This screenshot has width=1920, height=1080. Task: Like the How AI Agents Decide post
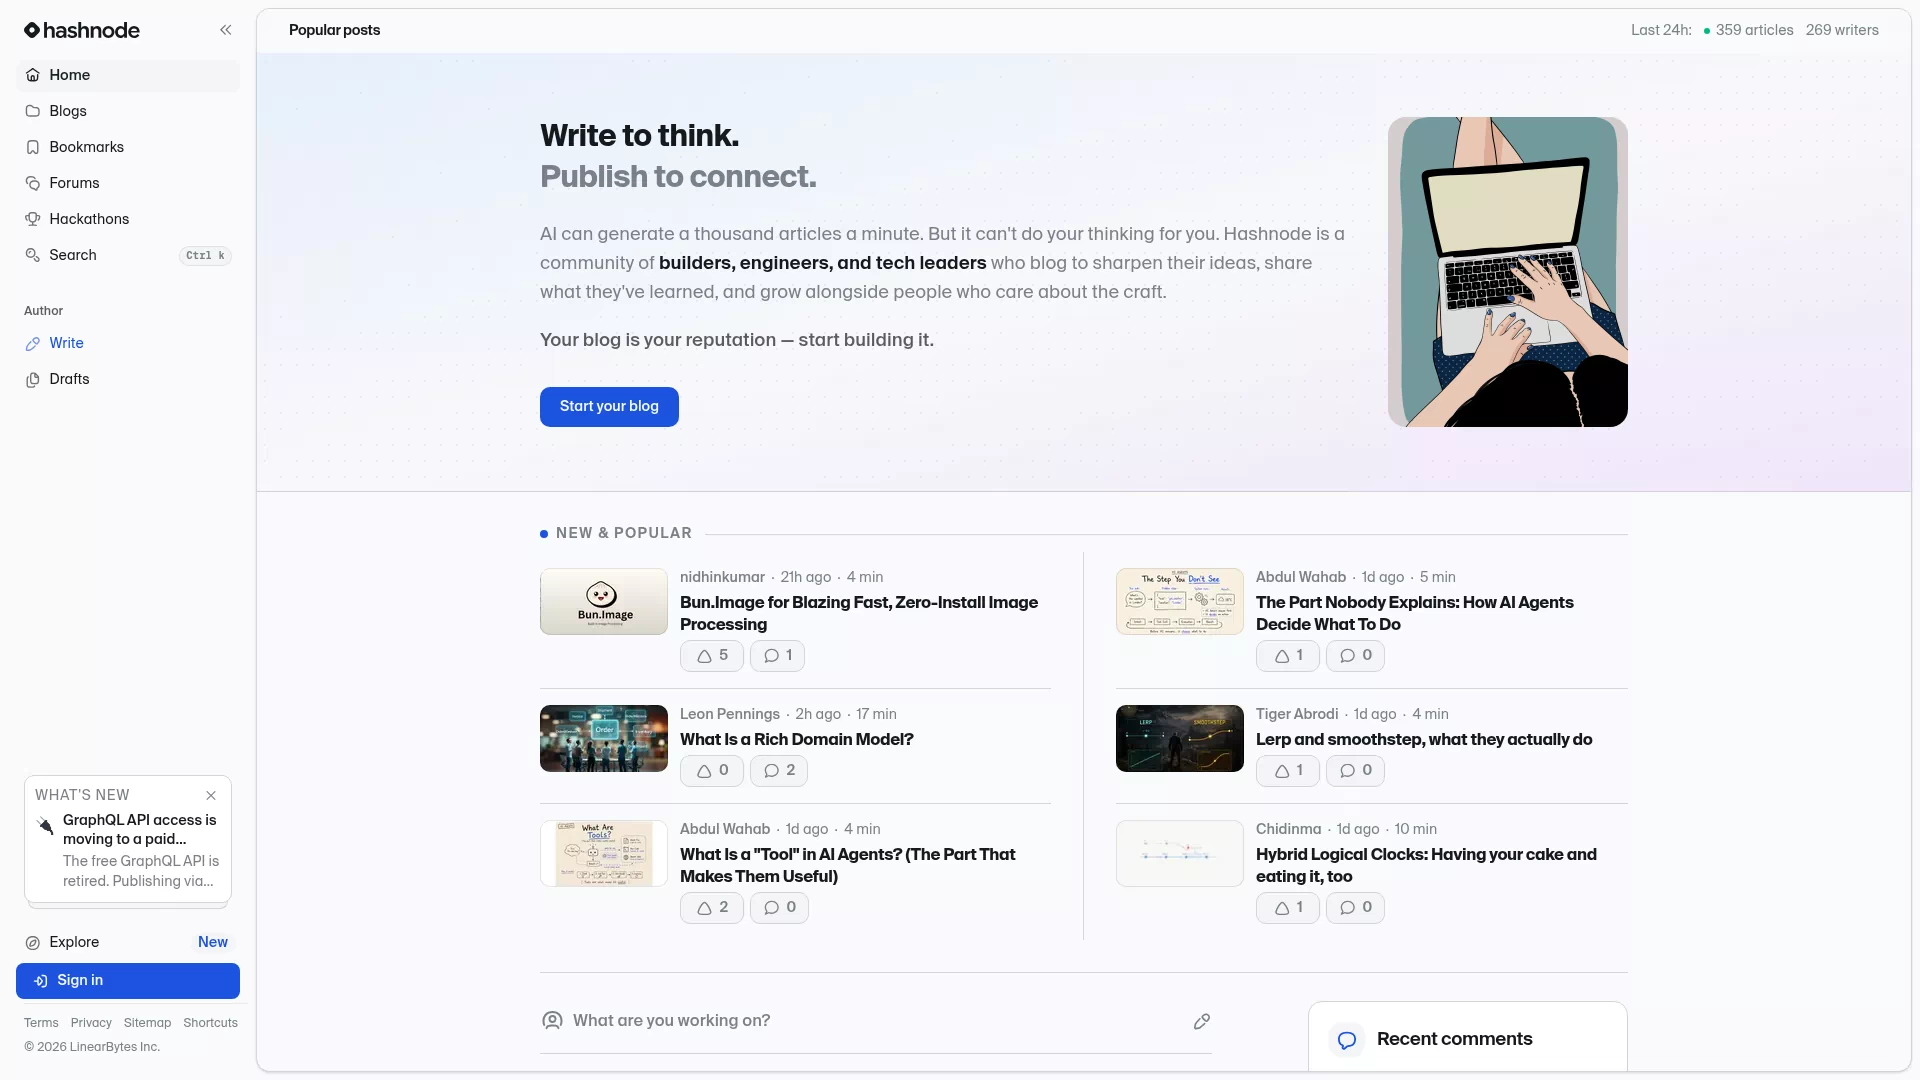(x=1288, y=656)
